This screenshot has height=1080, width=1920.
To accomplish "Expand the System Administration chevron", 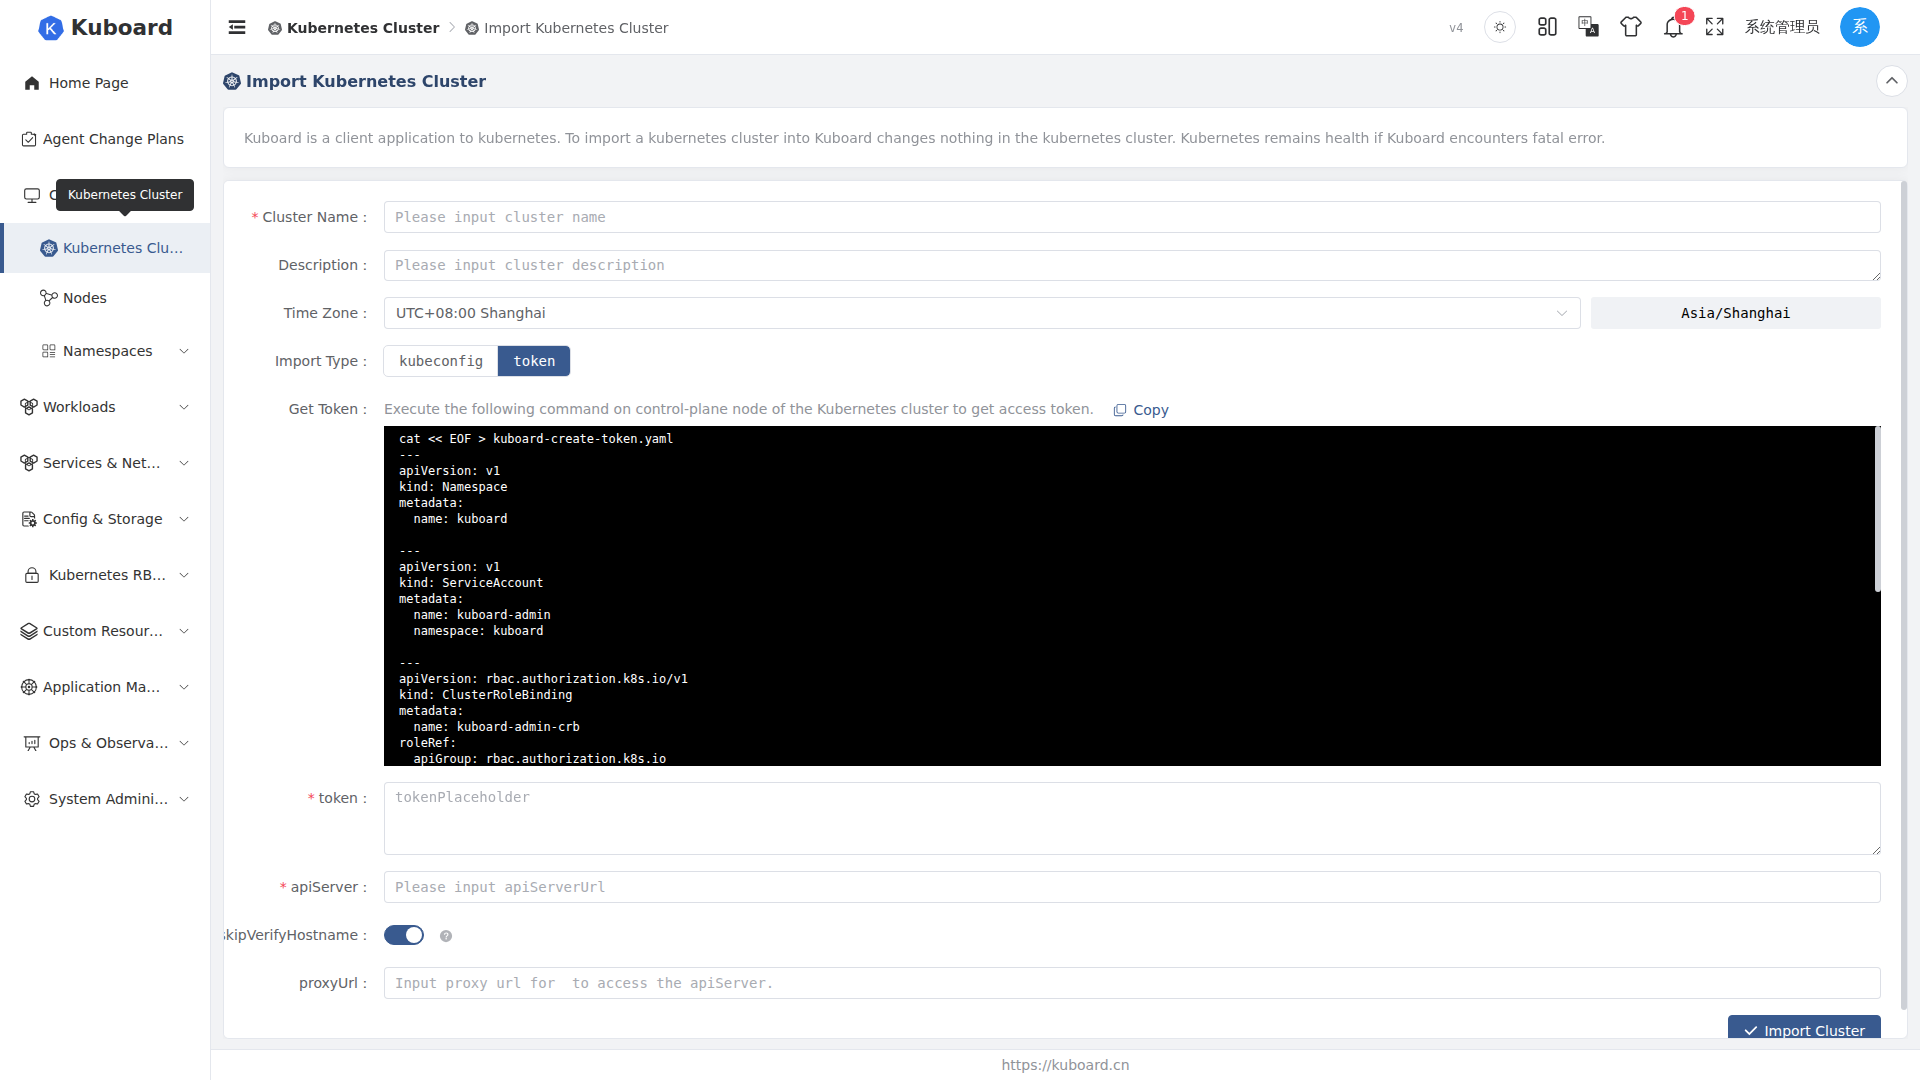I will click(x=184, y=799).
